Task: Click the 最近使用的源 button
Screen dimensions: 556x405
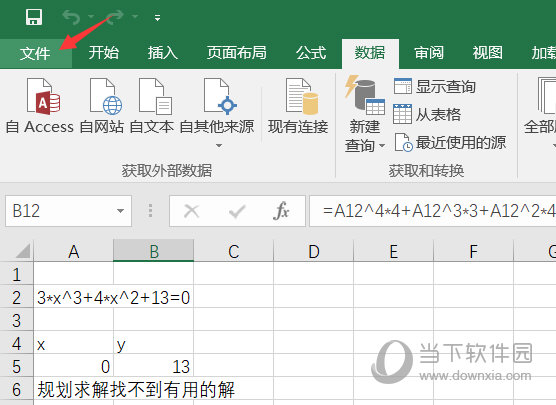Action: click(x=450, y=143)
